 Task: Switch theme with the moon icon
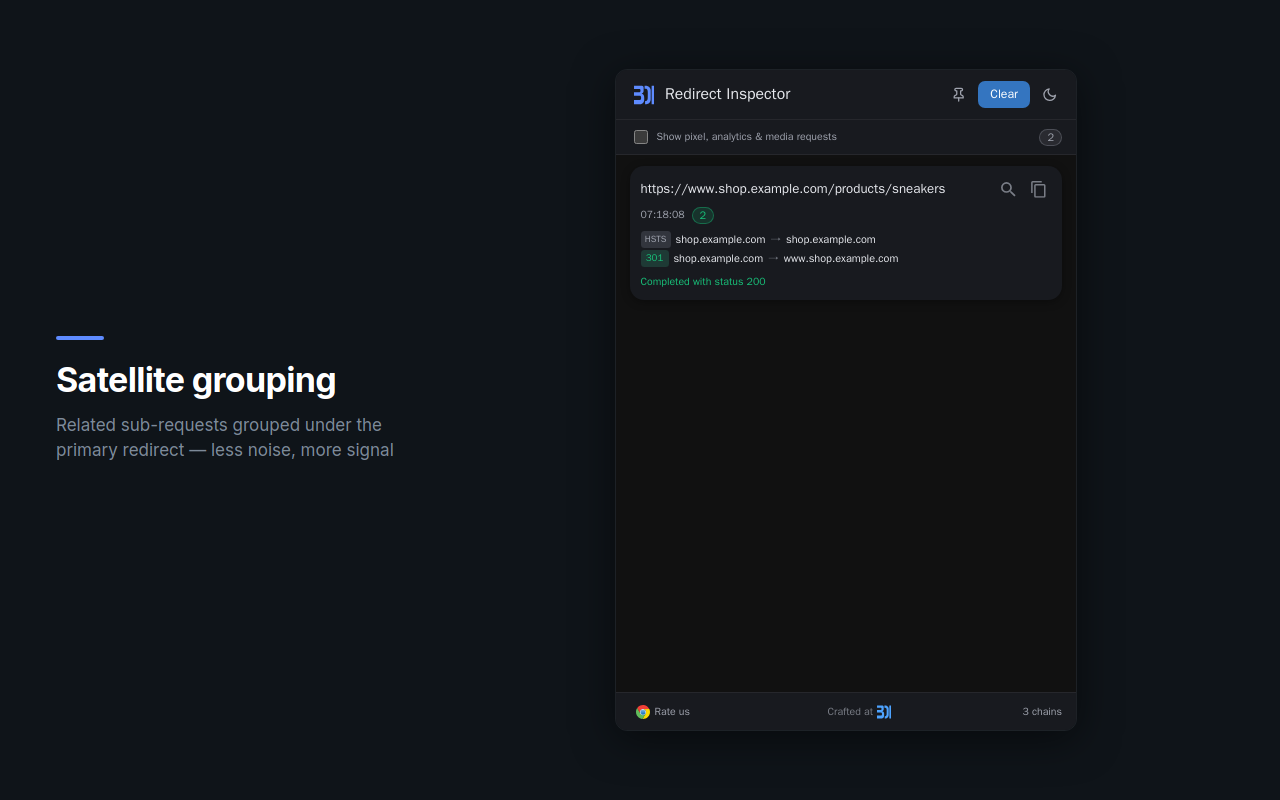(x=1049, y=94)
